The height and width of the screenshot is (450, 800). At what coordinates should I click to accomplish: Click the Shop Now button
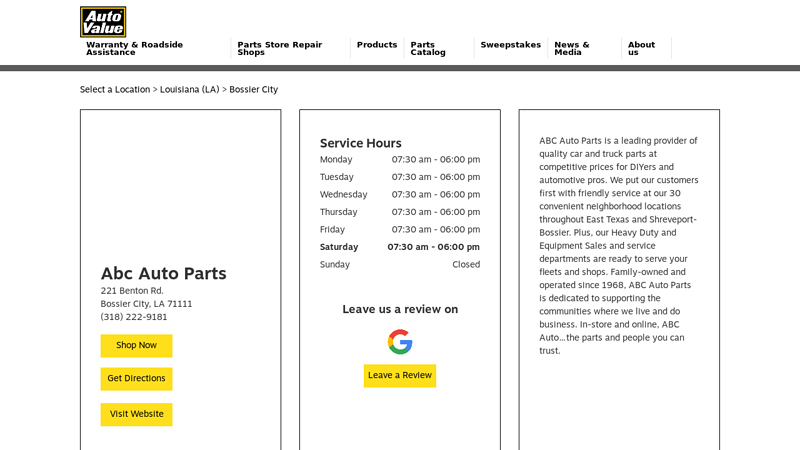click(x=136, y=345)
